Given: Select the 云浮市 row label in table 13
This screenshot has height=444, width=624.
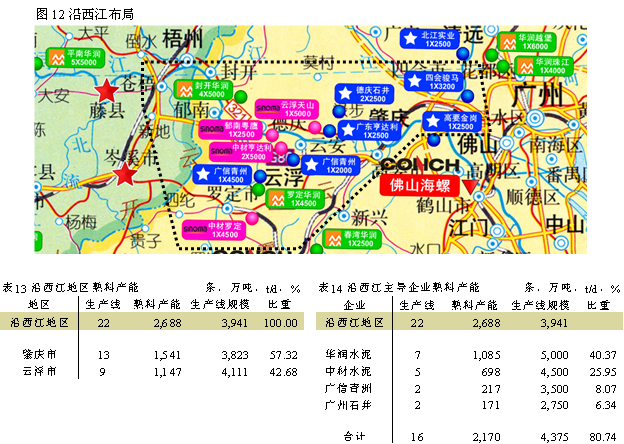Looking at the screenshot, I should 39,371.
